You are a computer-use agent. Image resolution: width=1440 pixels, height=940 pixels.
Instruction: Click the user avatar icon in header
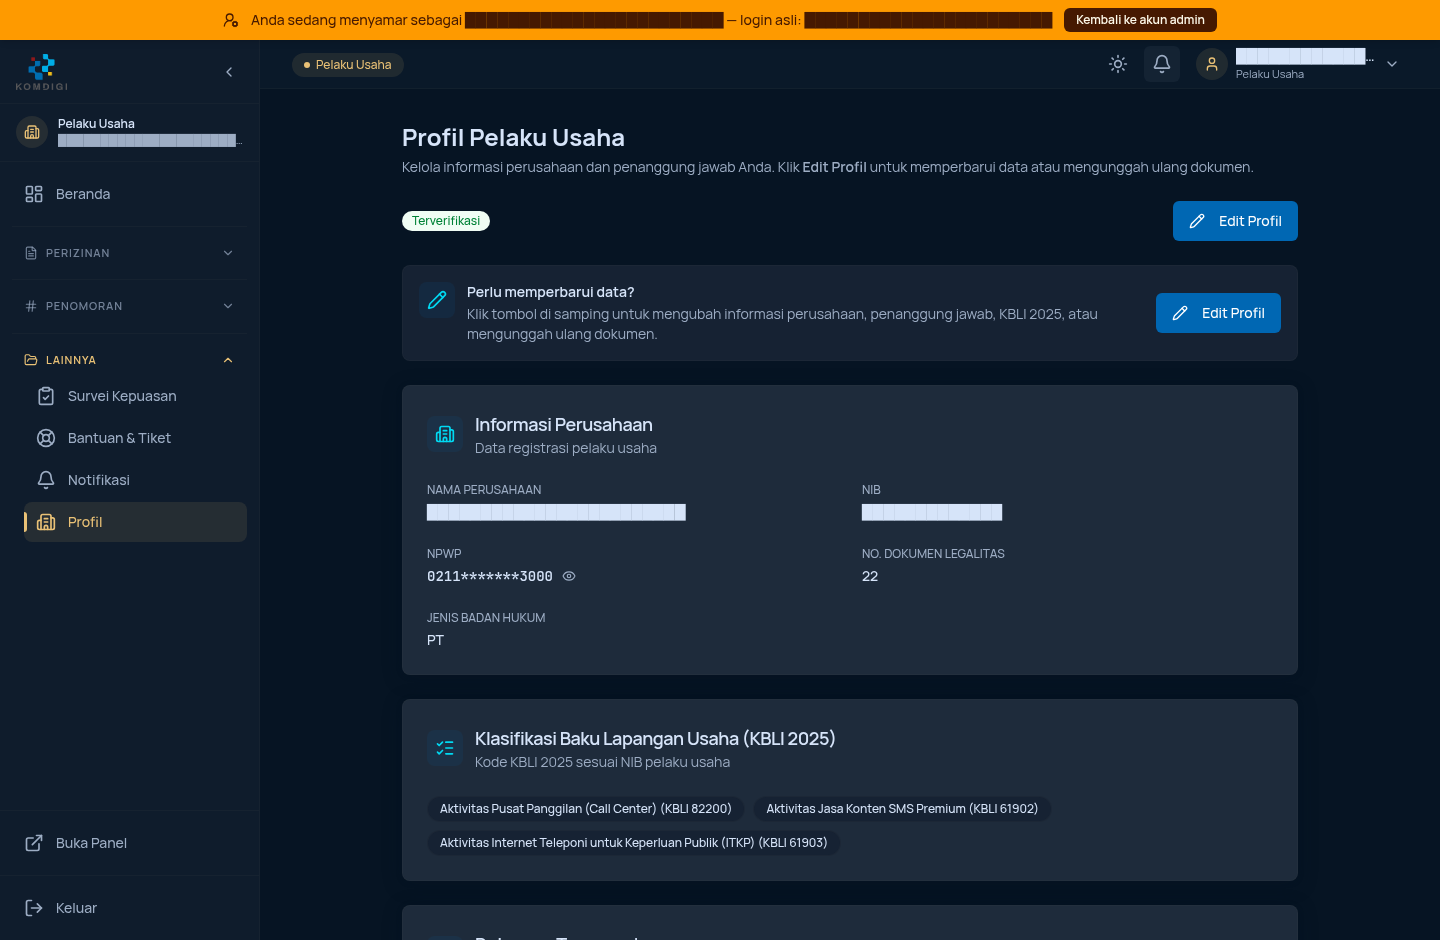(x=1212, y=64)
